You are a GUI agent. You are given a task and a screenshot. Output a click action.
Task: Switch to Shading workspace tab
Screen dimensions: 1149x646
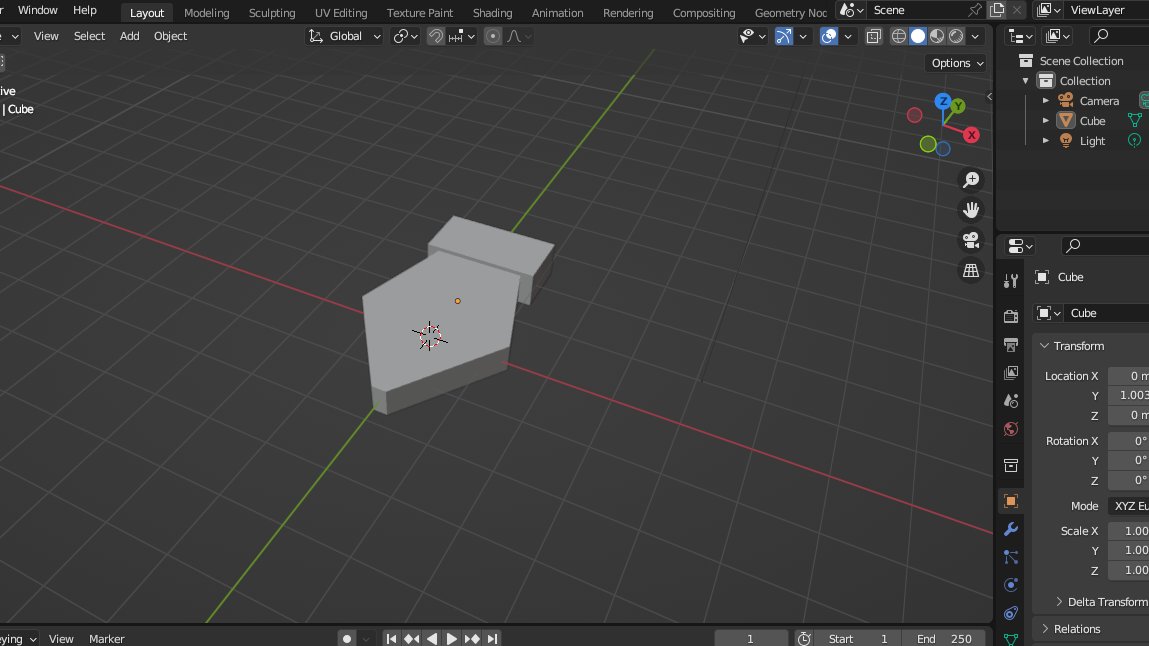[x=492, y=12]
